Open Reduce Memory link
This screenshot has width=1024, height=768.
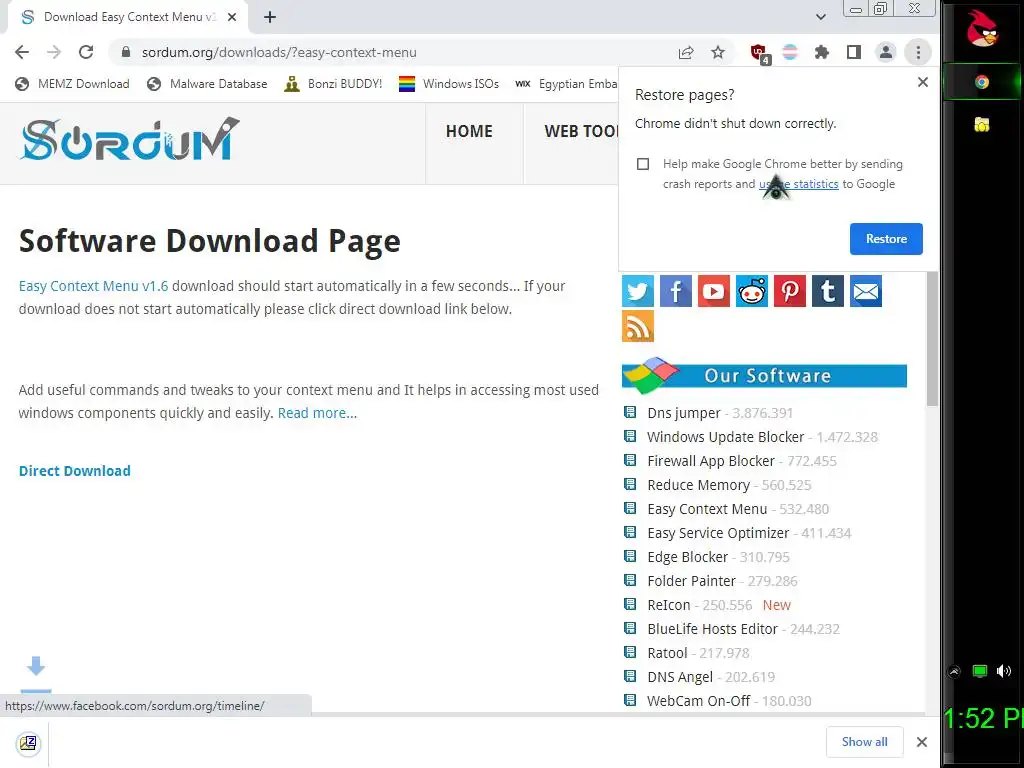point(698,485)
